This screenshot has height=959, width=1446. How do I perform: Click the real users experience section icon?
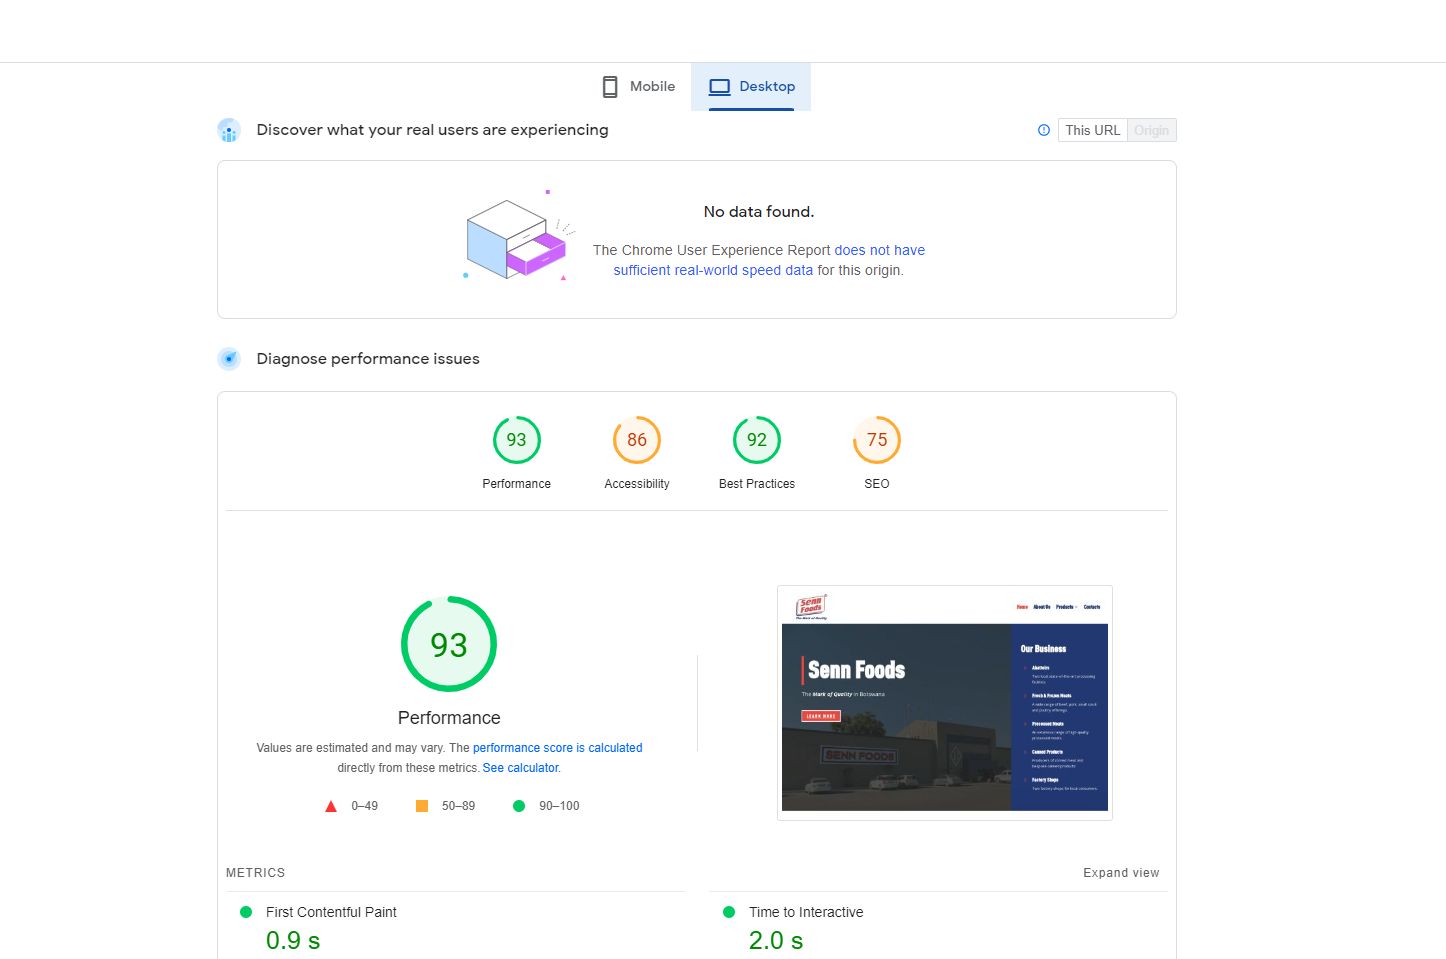coord(229,130)
